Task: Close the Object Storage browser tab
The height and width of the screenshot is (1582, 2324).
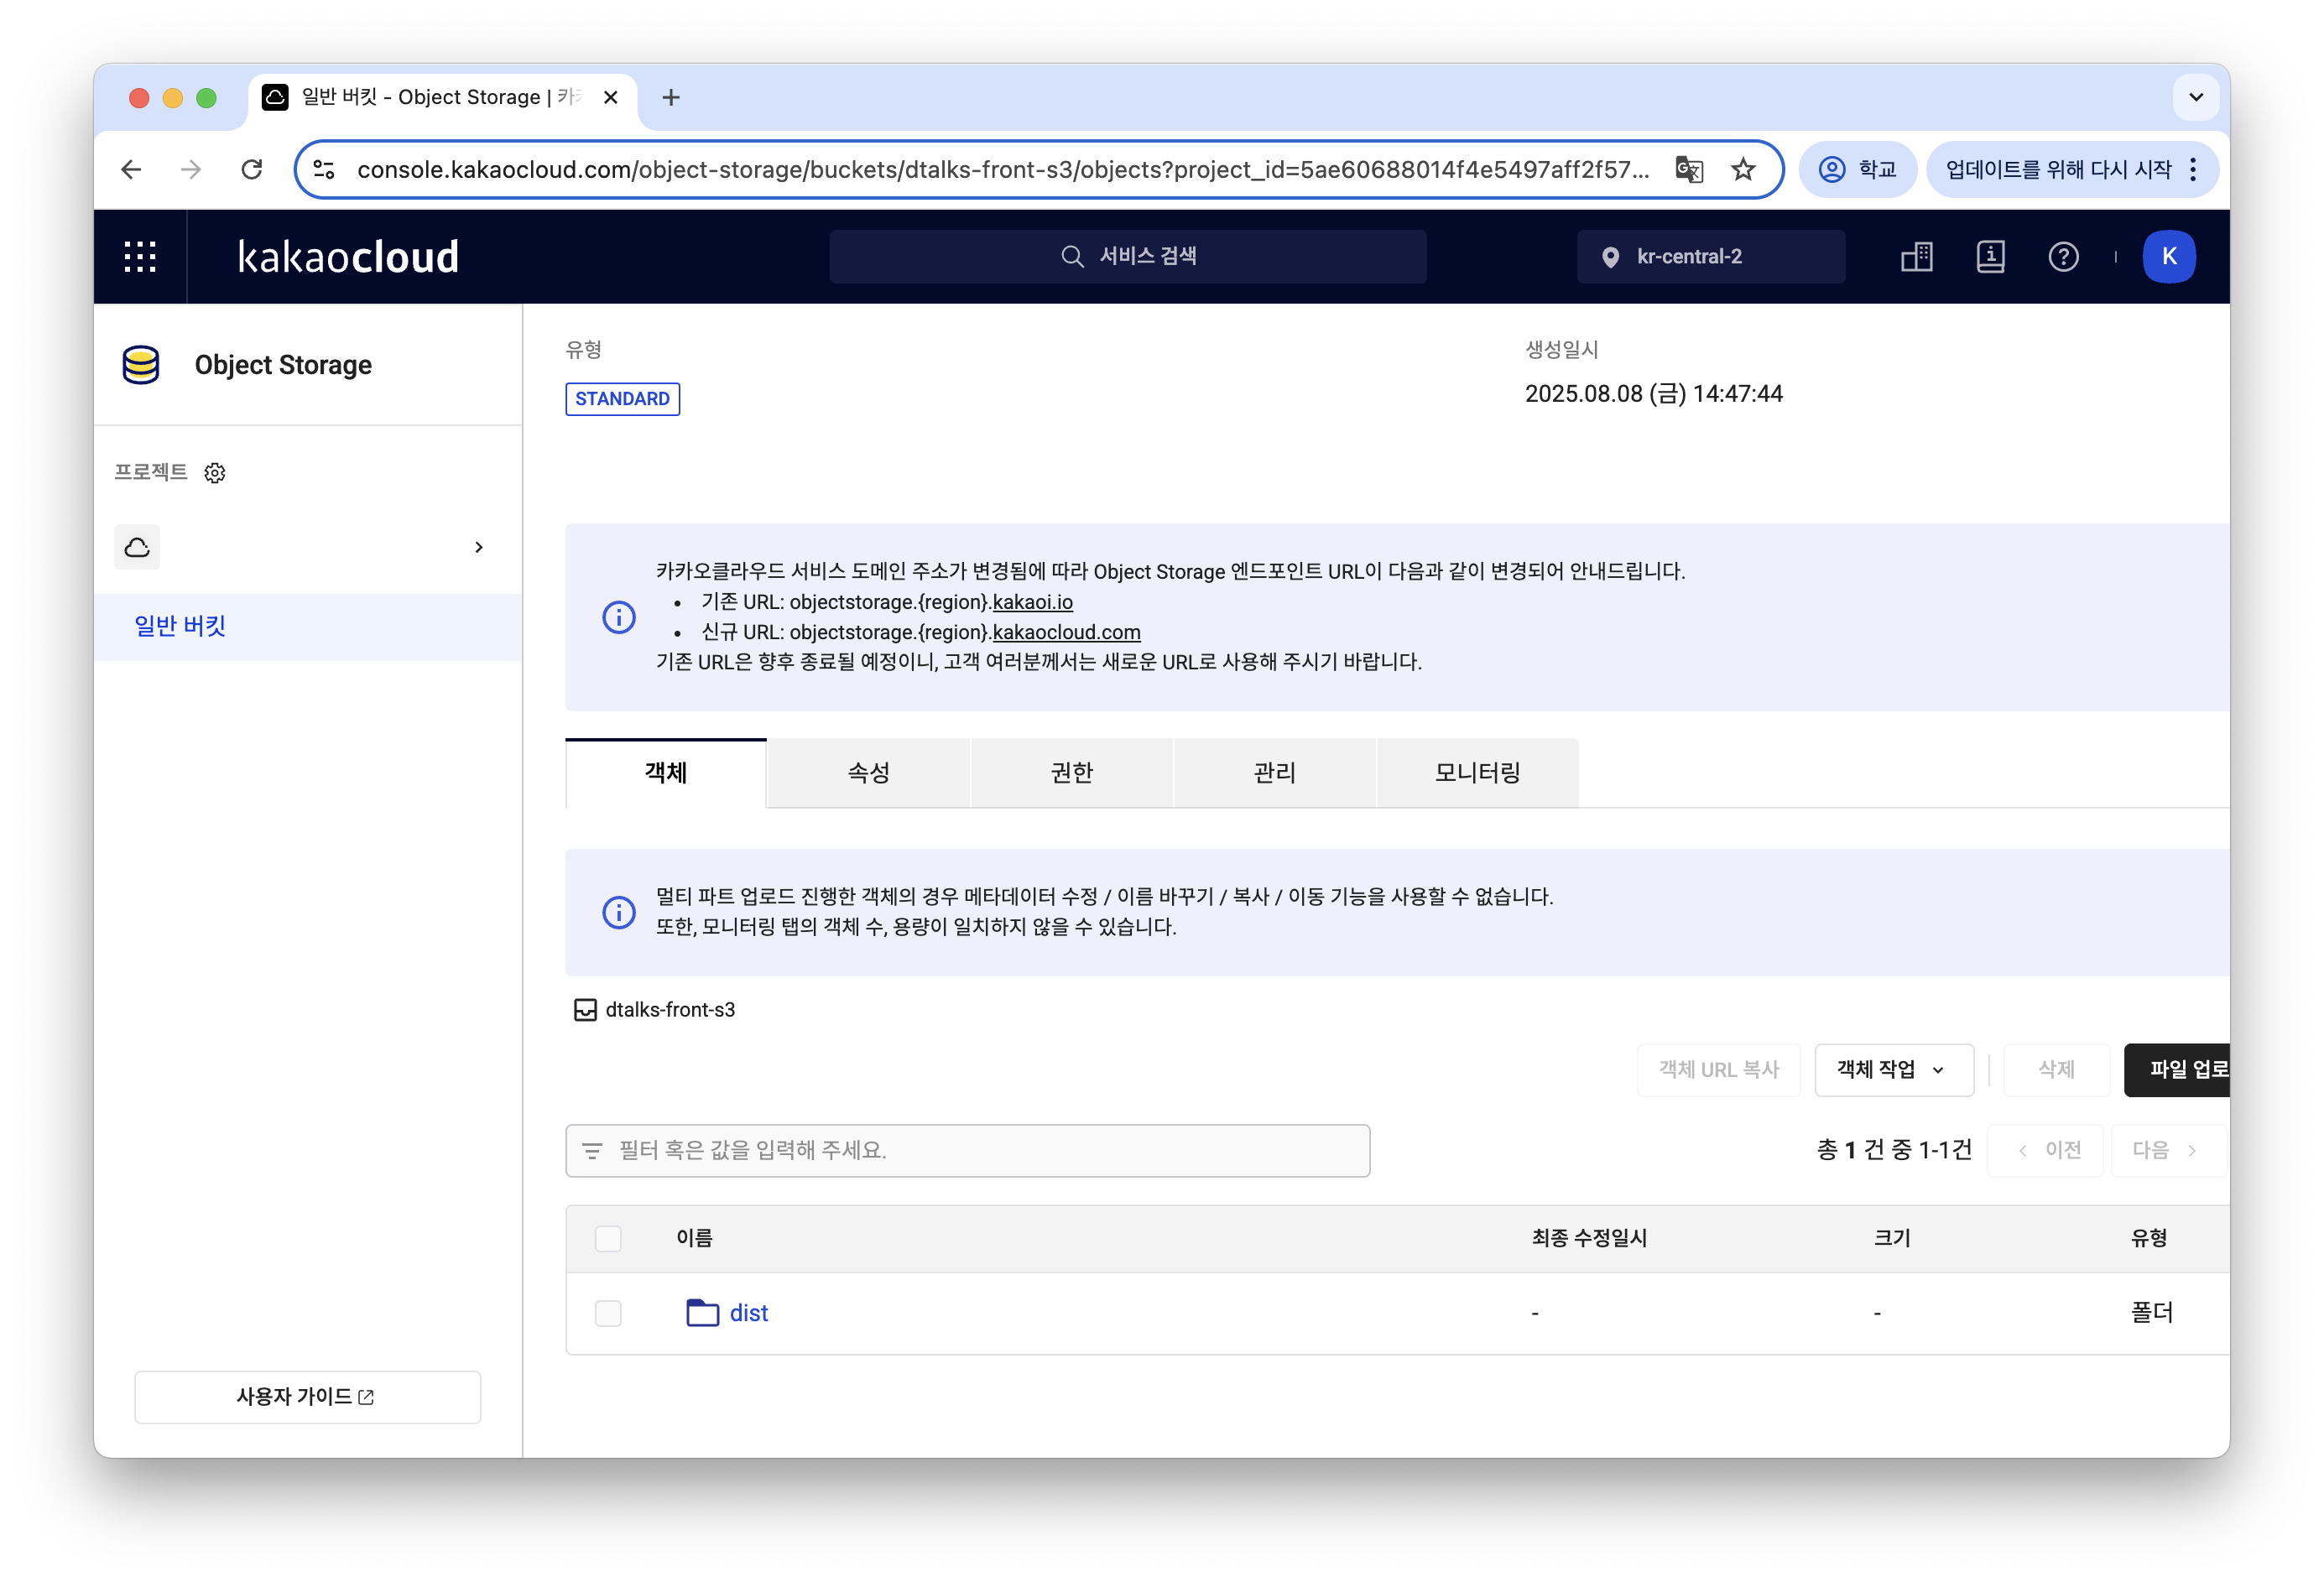Action: click(x=611, y=97)
